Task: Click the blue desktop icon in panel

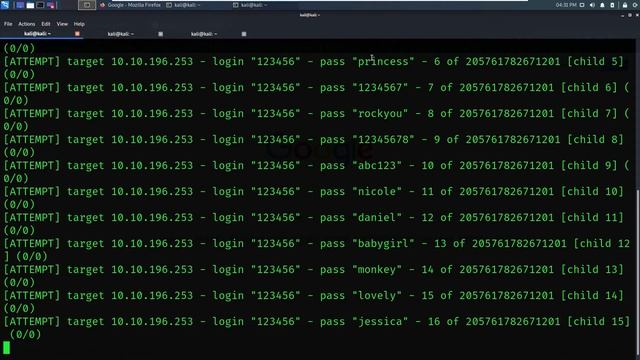Action: click(20, 5)
